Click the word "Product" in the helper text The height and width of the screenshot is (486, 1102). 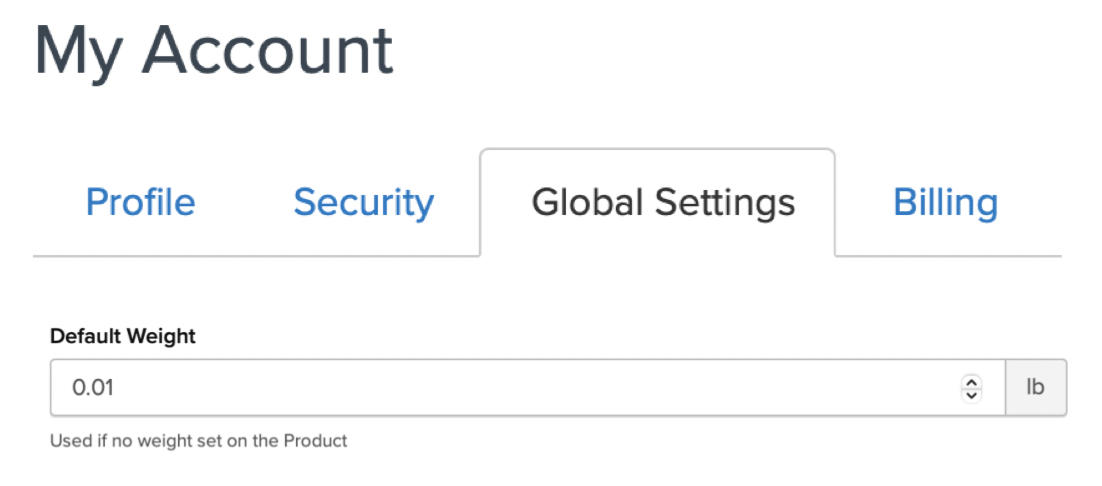point(315,440)
